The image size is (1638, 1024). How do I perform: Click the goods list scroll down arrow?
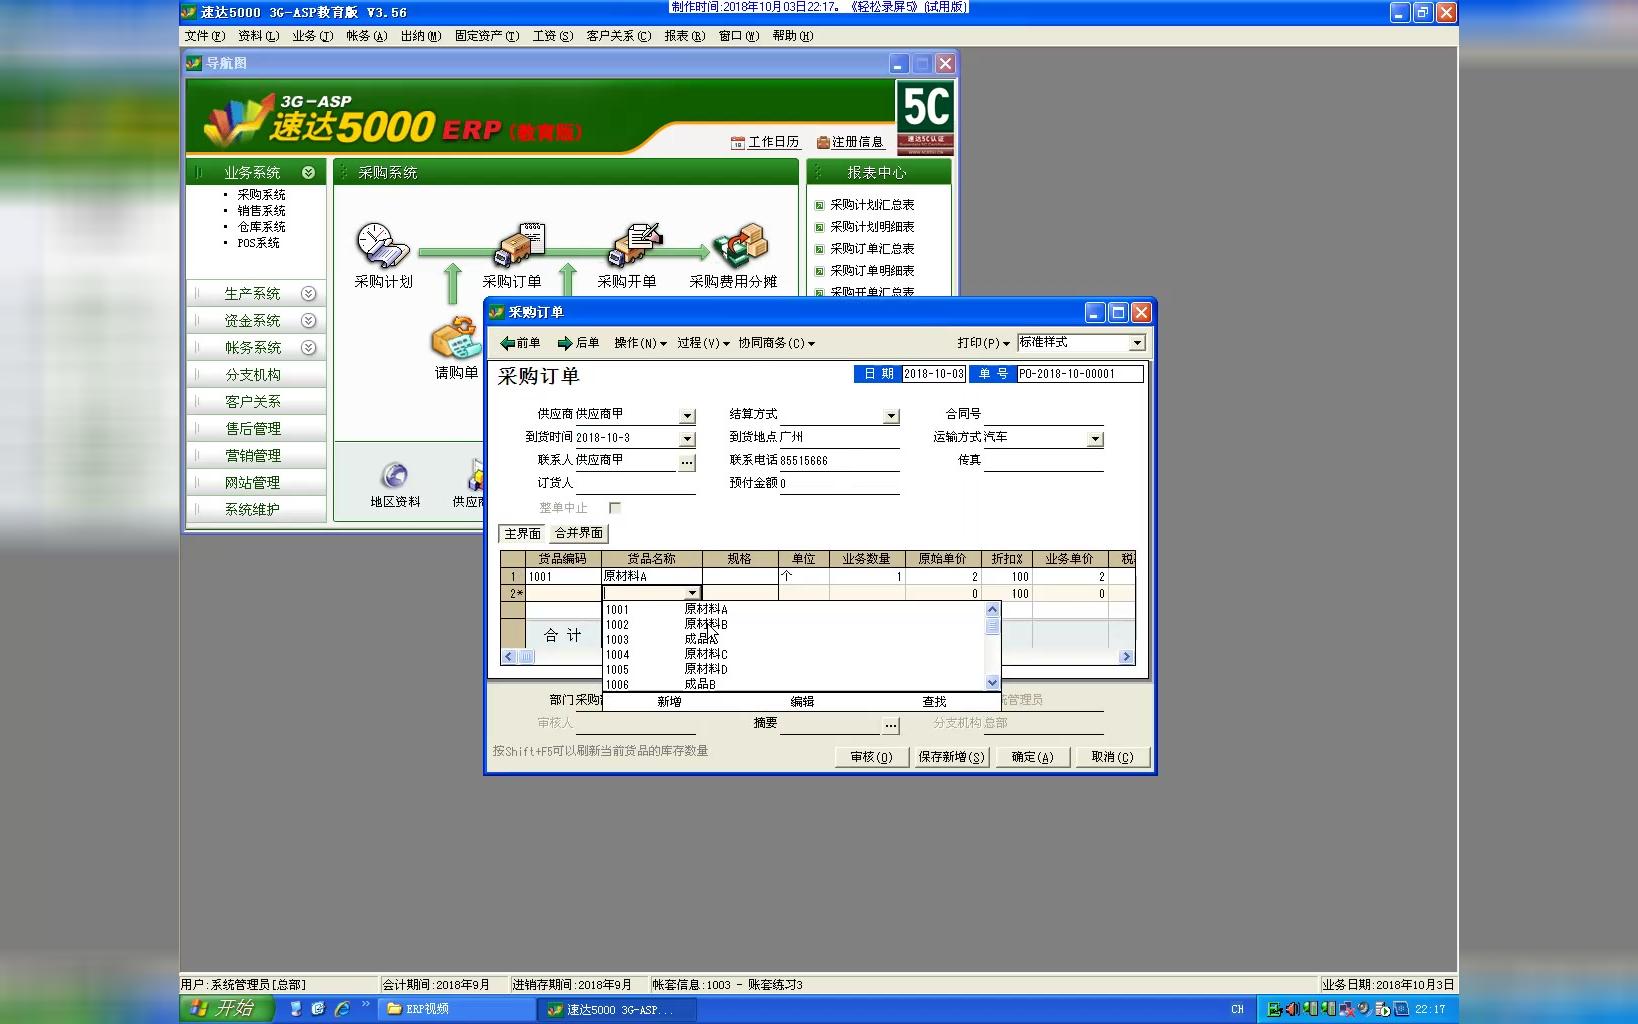(x=992, y=683)
